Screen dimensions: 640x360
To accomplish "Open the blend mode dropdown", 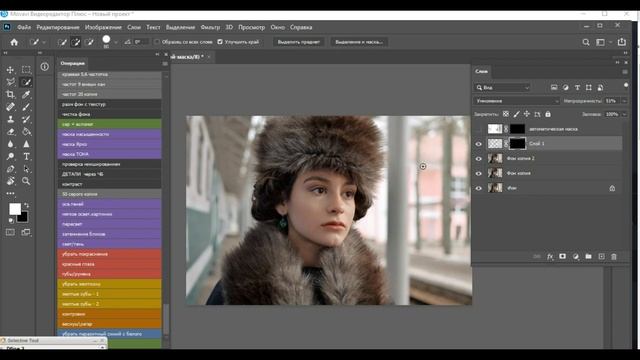I will [516, 101].
